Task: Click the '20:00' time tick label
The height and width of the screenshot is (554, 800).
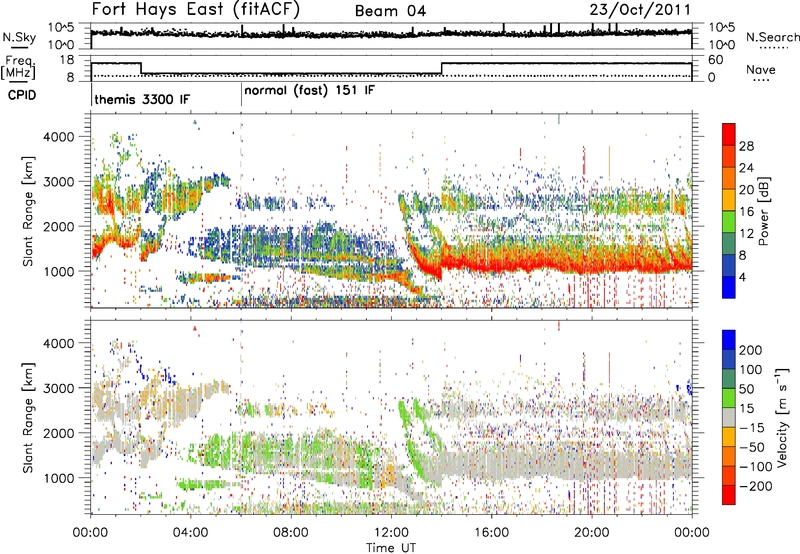Action: click(591, 533)
